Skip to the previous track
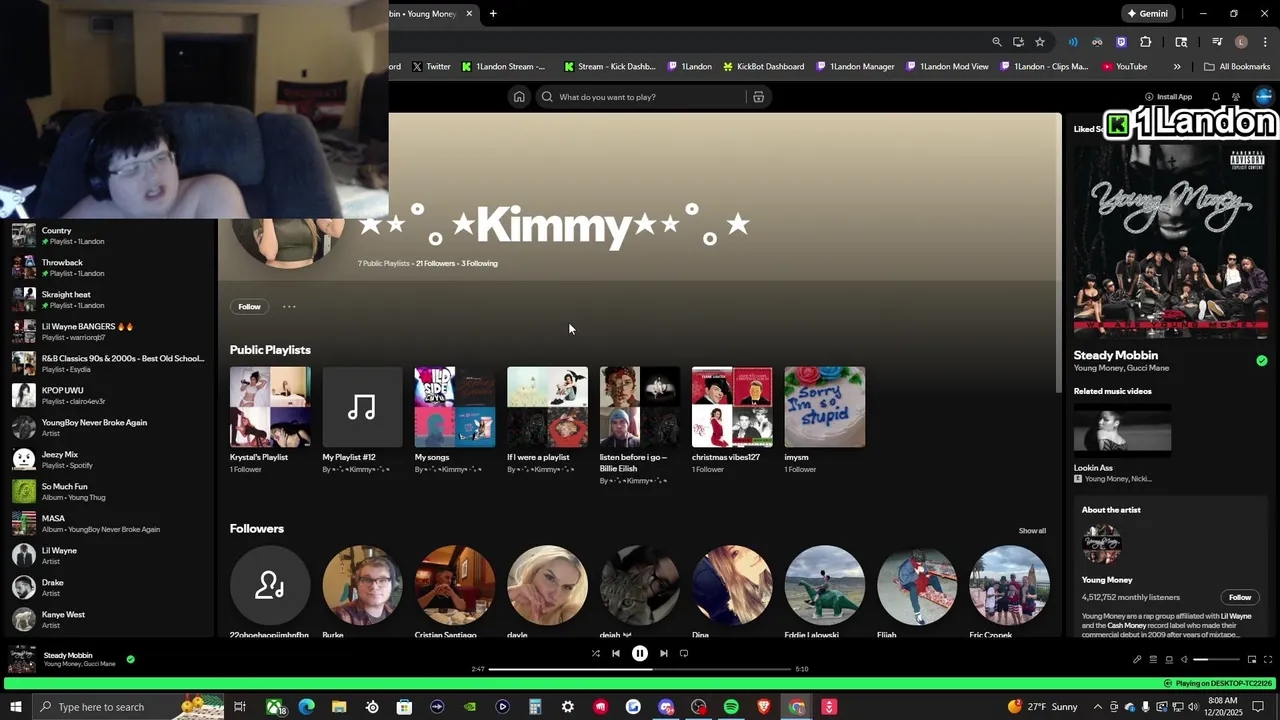The height and width of the screenshot is (720, 1280). [x=616, y=653]
